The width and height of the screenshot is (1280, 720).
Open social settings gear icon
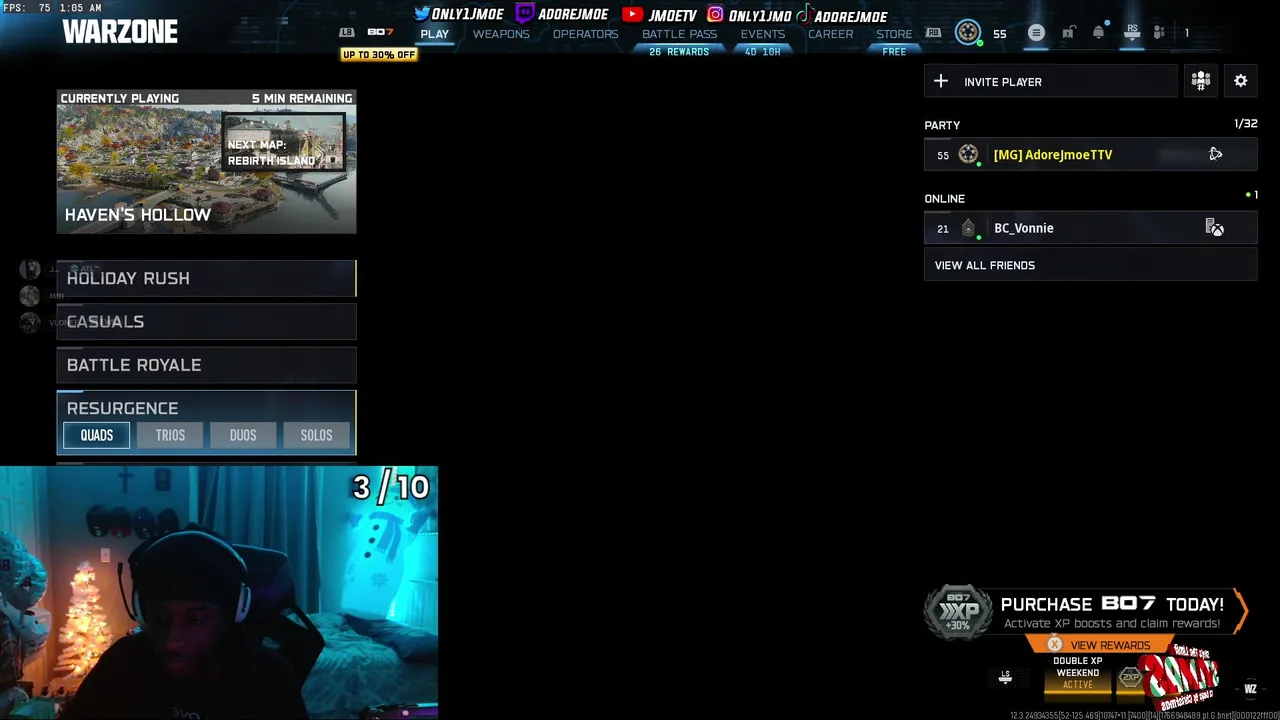1241,81
